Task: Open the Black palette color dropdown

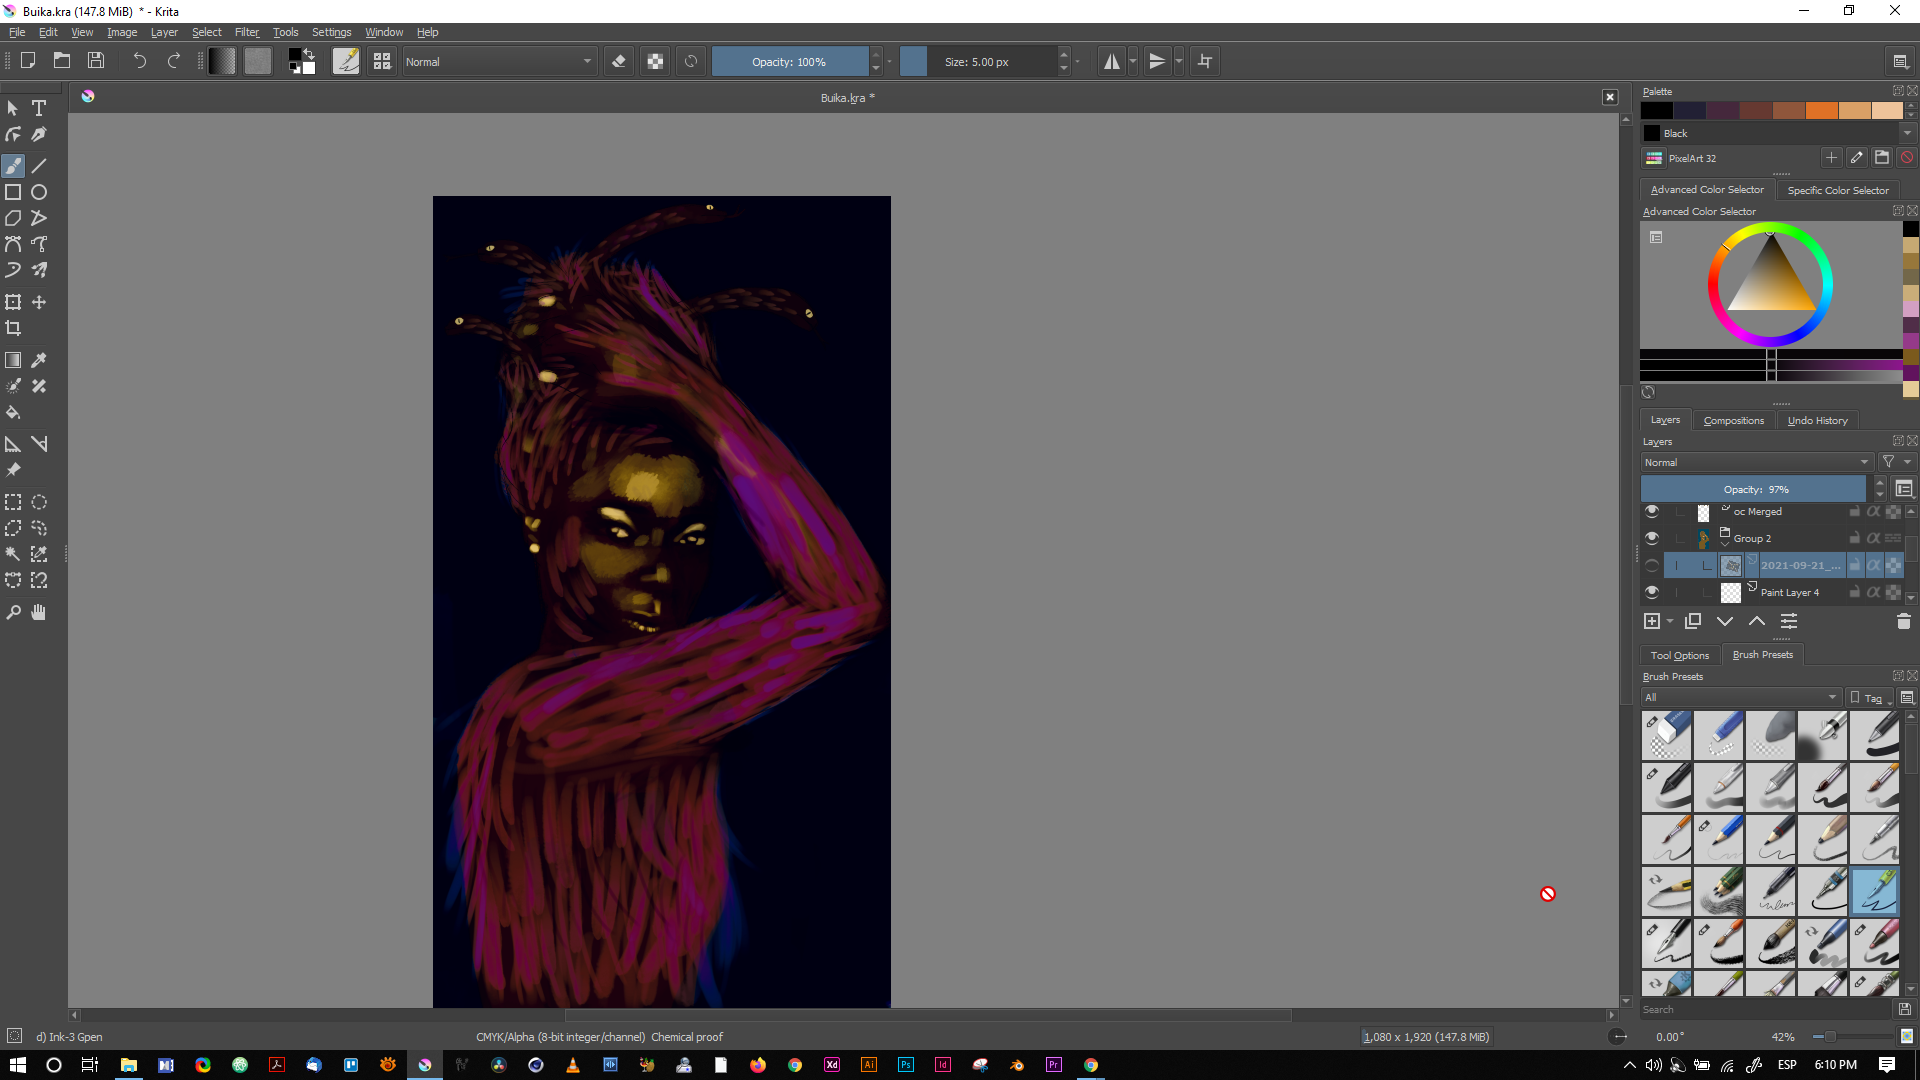Action: [x=1907, y=133]
